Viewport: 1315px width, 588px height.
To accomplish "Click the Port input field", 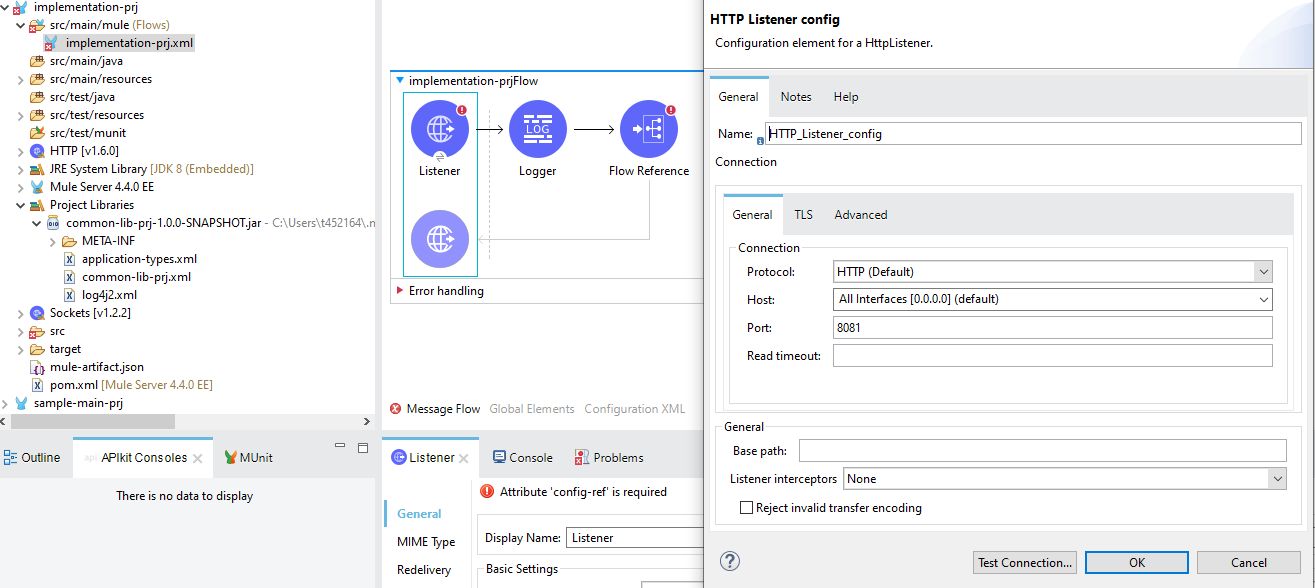I will [x=1051, y=328].
